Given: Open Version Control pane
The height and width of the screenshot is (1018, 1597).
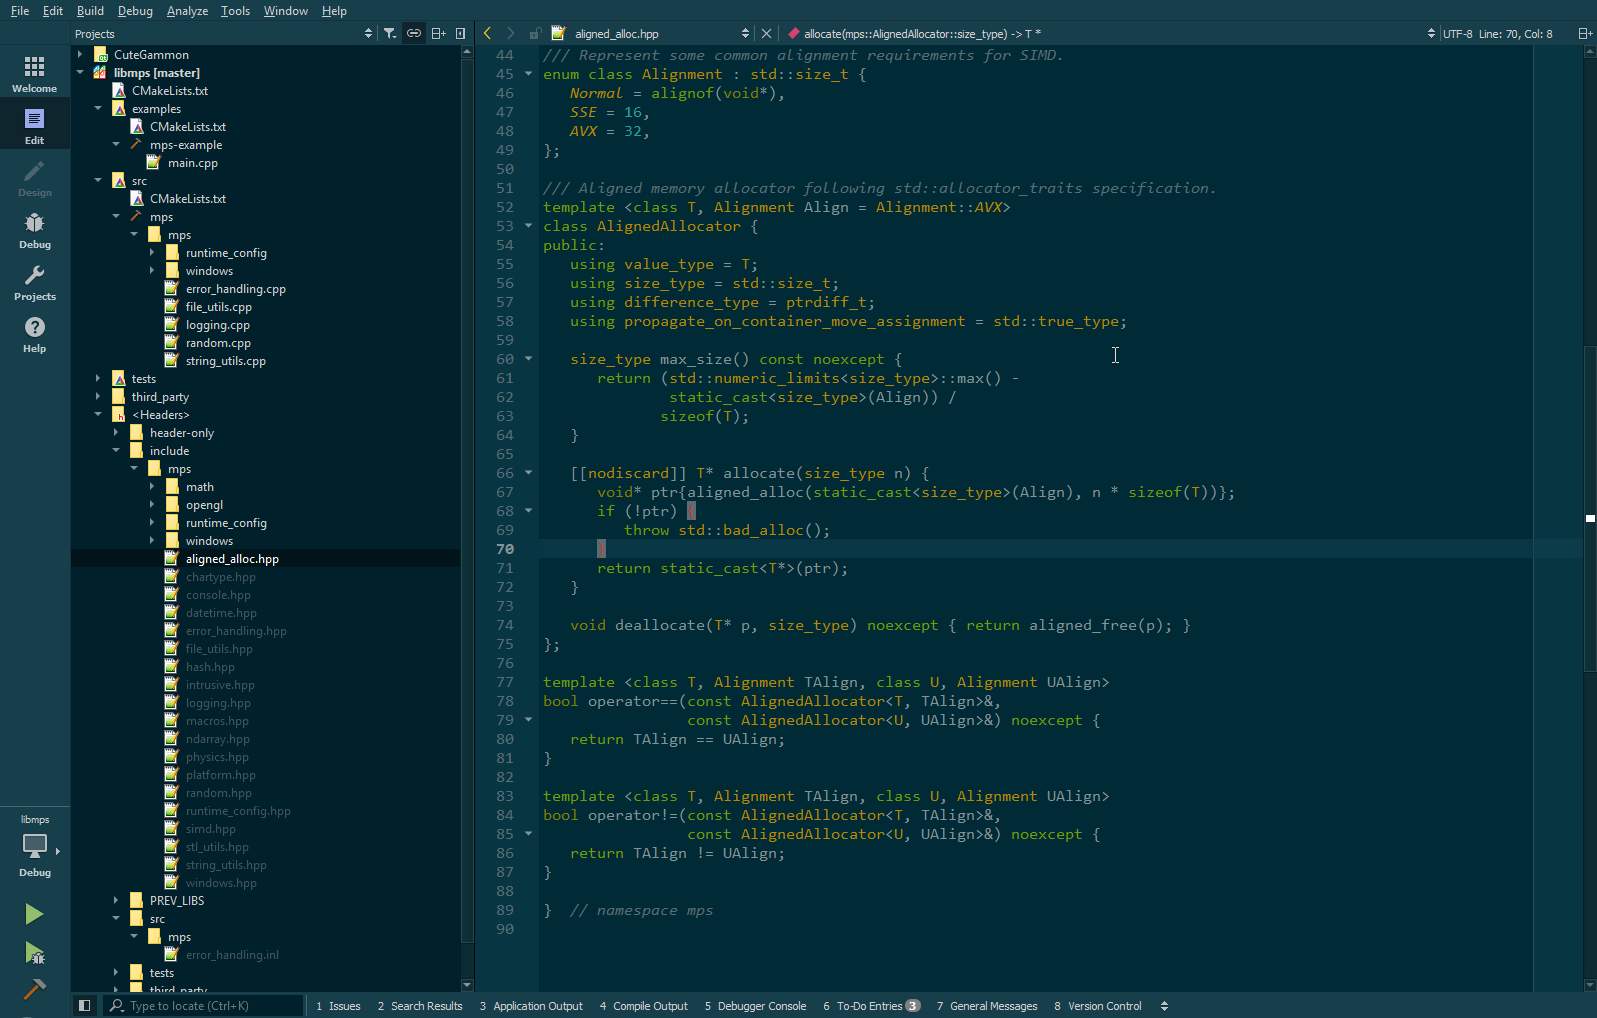Looking at the screenshot, I should [1097, 1006].
